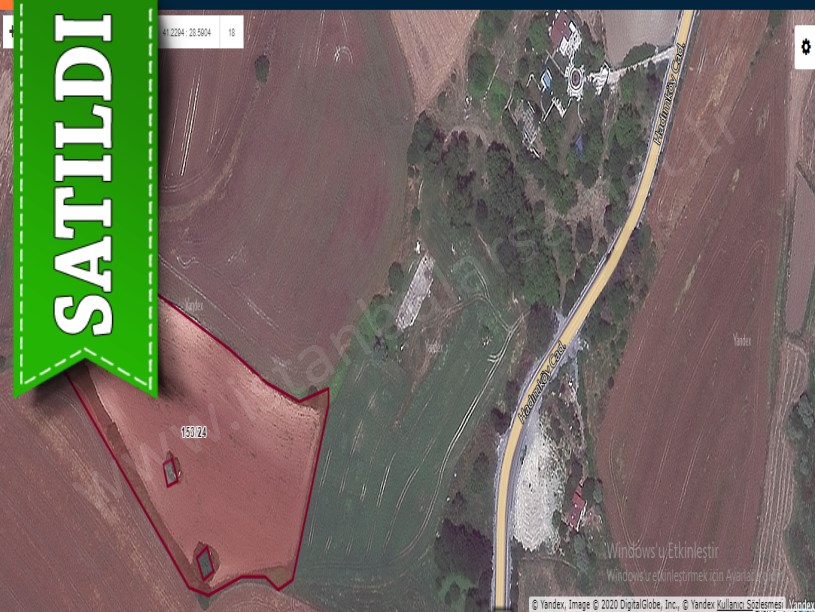The image size is (815, 612).
Task: Click the zoom-in plus button
Action: click(x=8, y=33)
